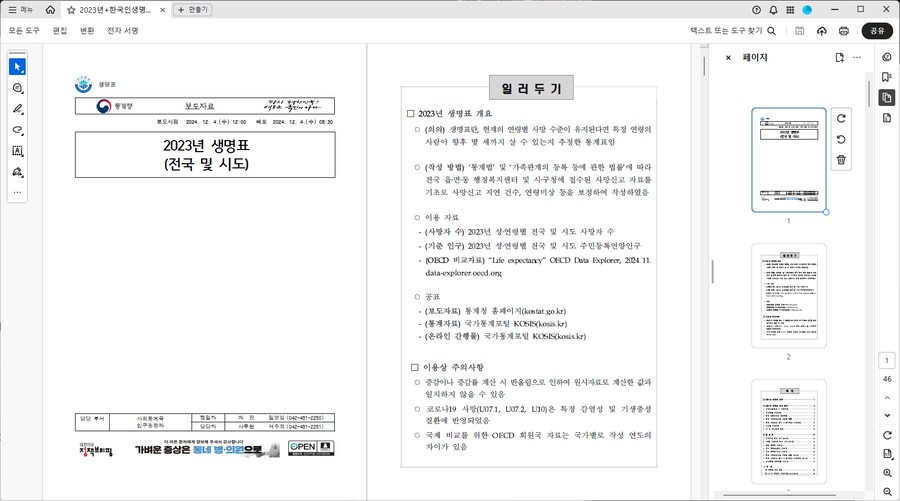Click the document vertical scrollbar

point(704,66)
